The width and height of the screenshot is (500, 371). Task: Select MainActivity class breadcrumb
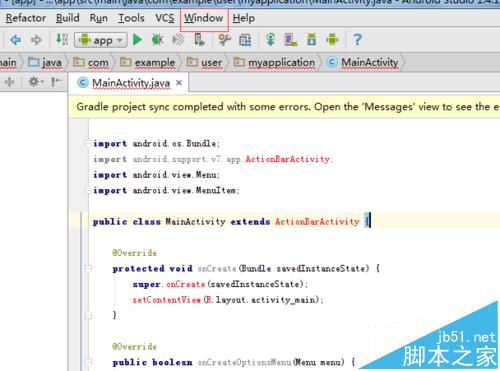[363, 62]
